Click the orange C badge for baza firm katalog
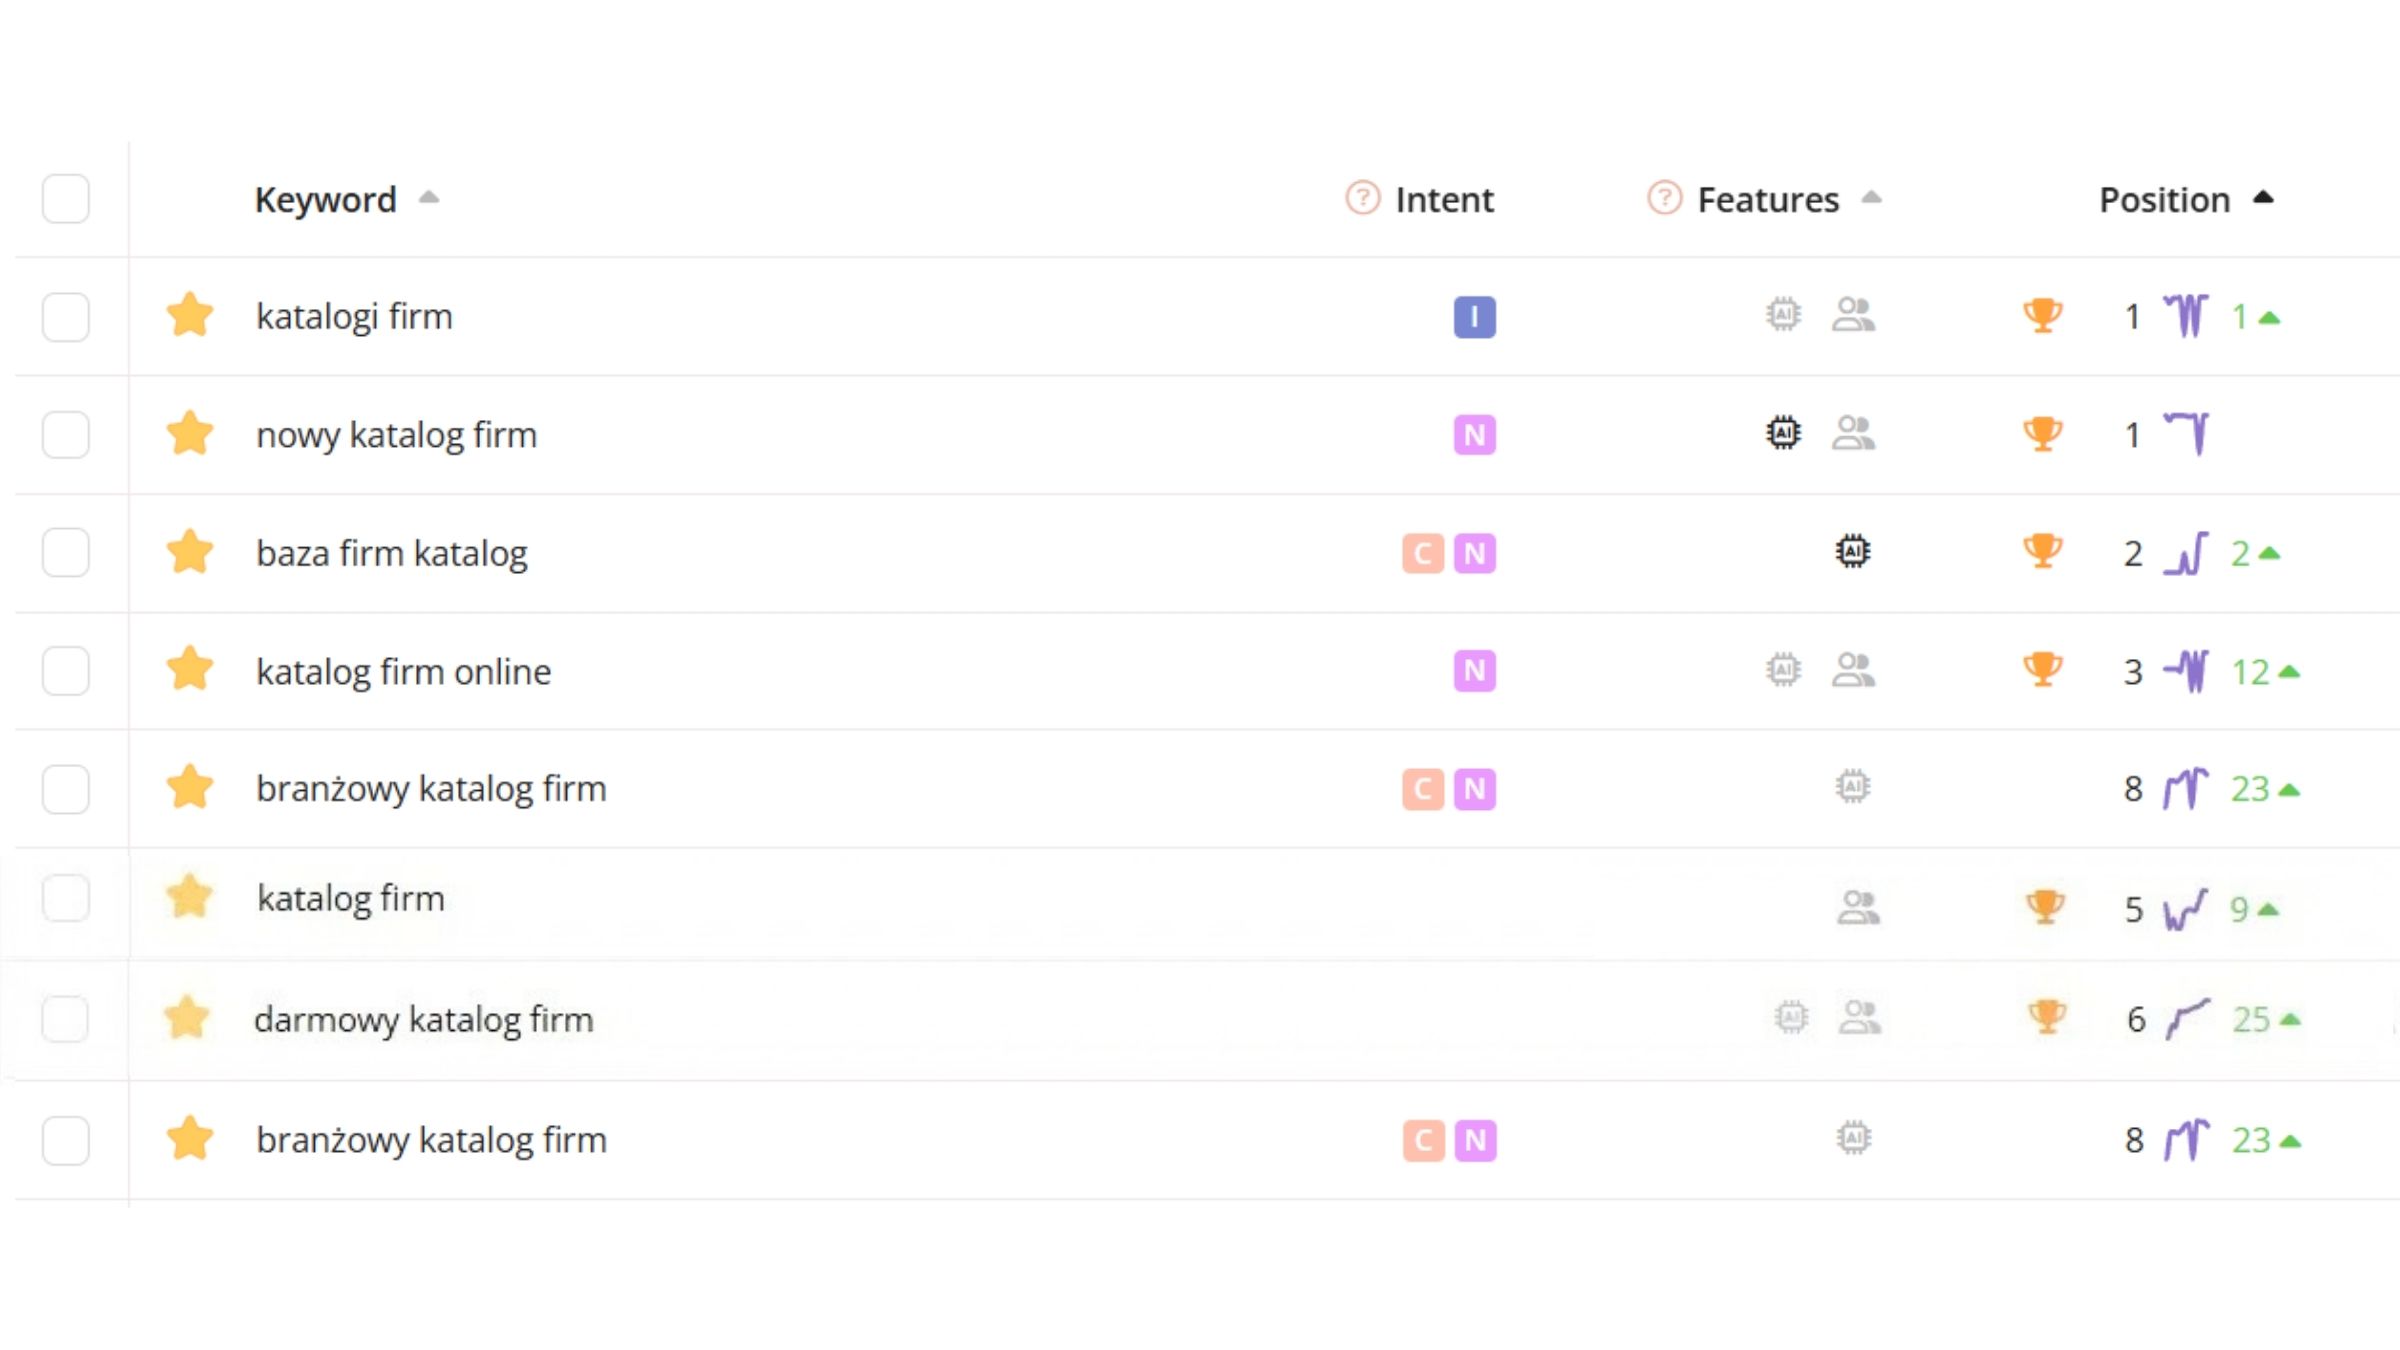Screen dimensions: 2400x1350 click(x=1422, y=553)
